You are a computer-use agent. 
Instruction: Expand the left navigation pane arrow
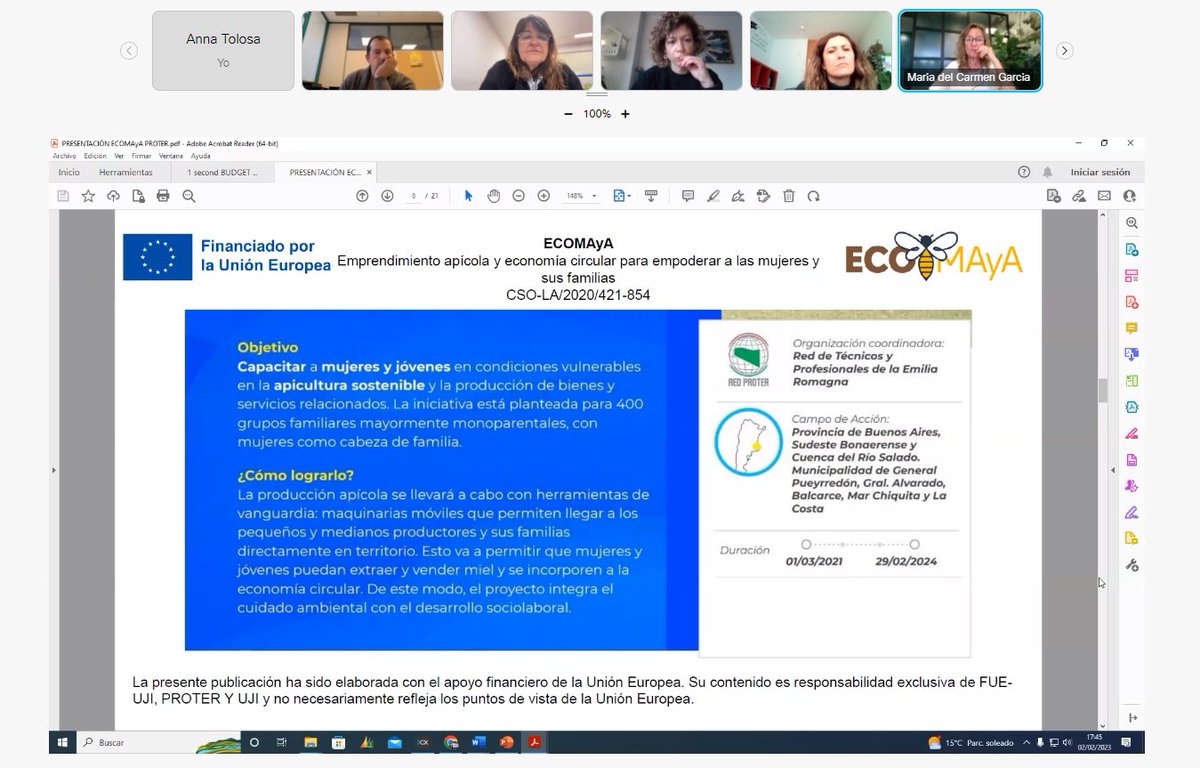(55, 470)
